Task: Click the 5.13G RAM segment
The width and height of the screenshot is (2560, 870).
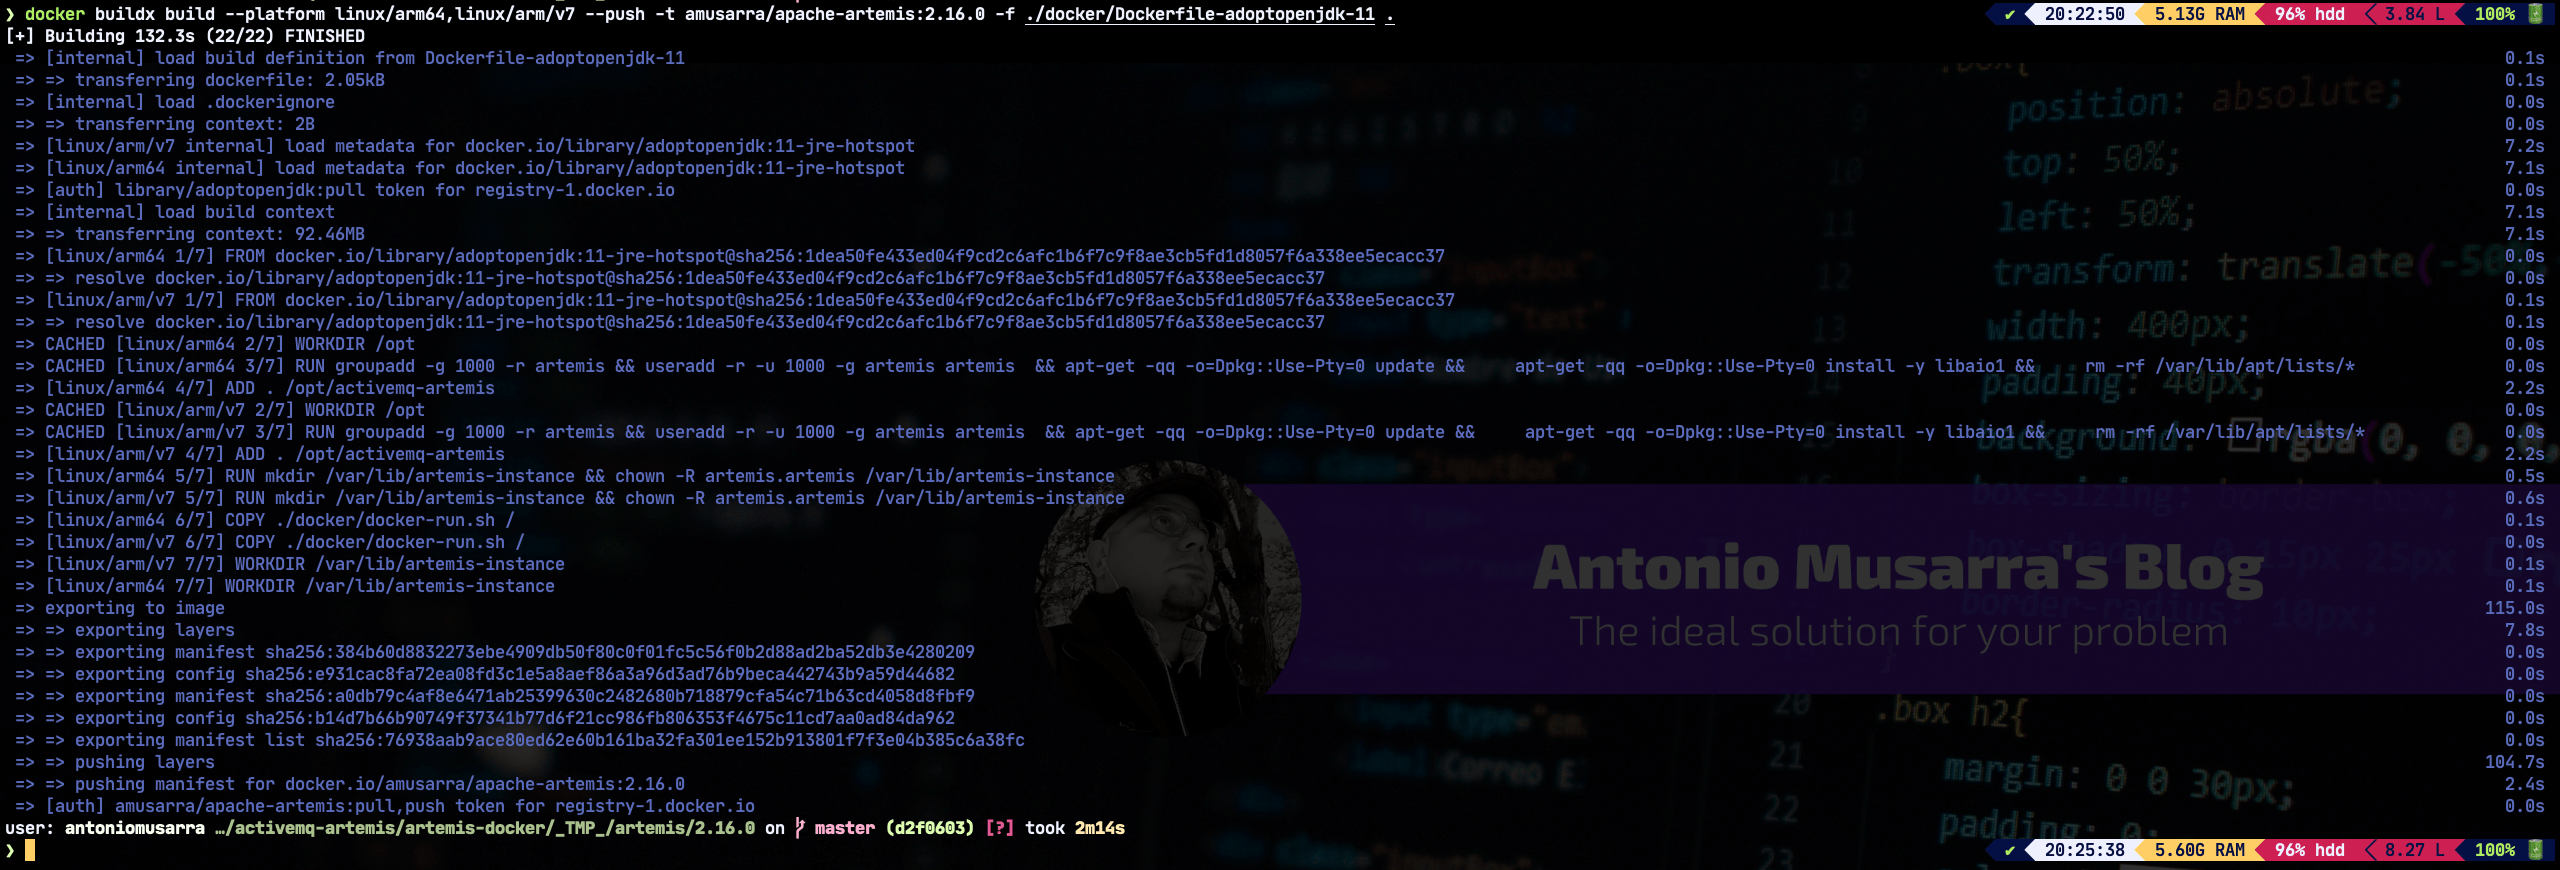Action: [2199, 14]
